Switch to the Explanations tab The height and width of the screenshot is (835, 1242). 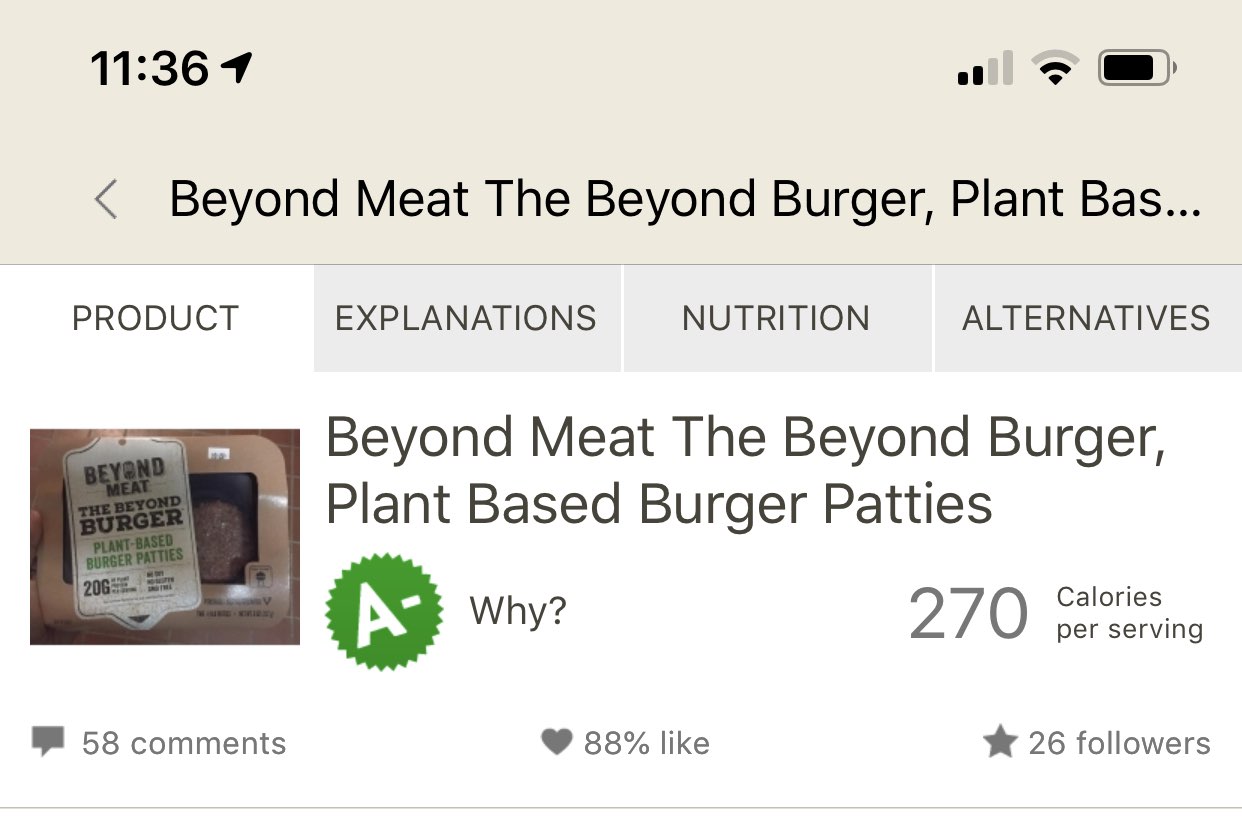pos(466,318)
